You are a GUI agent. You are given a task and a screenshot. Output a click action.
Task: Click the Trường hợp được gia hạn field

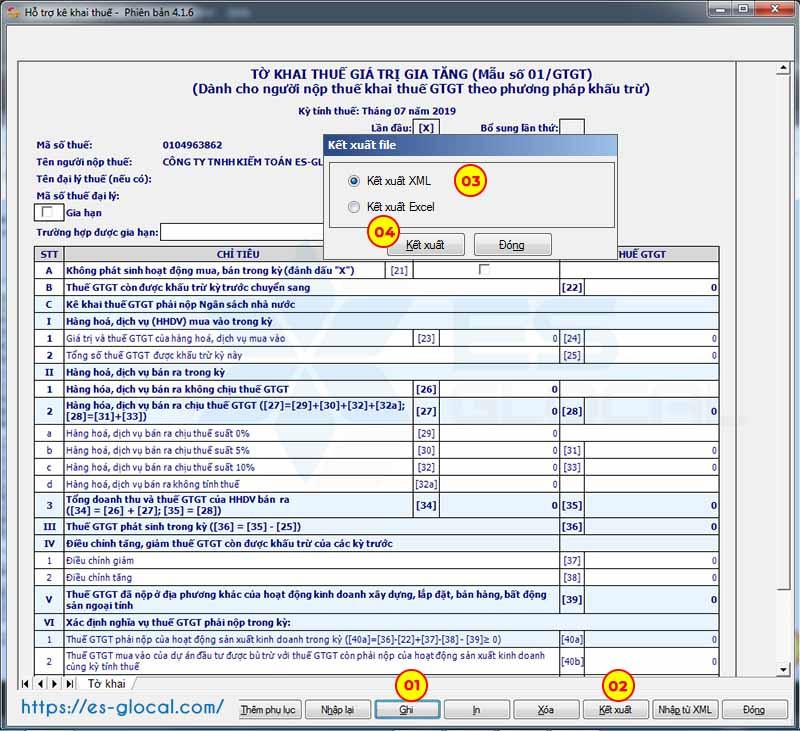click(242, 232)
